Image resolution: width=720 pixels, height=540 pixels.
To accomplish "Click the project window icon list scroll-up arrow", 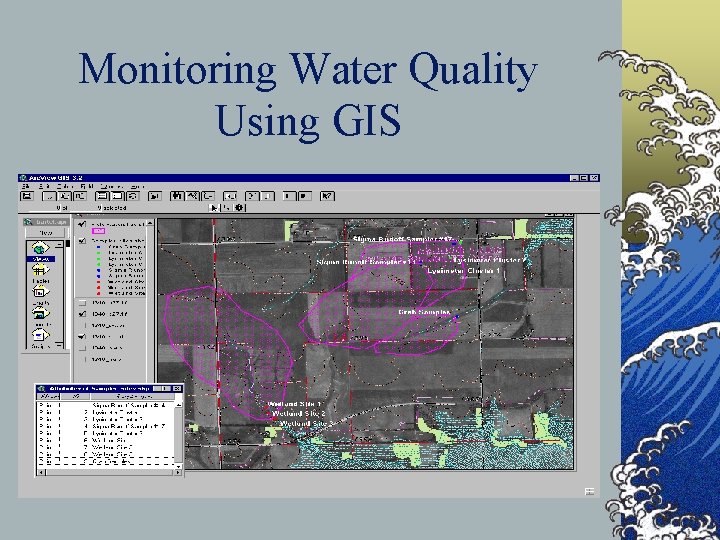I will point(59,245).
